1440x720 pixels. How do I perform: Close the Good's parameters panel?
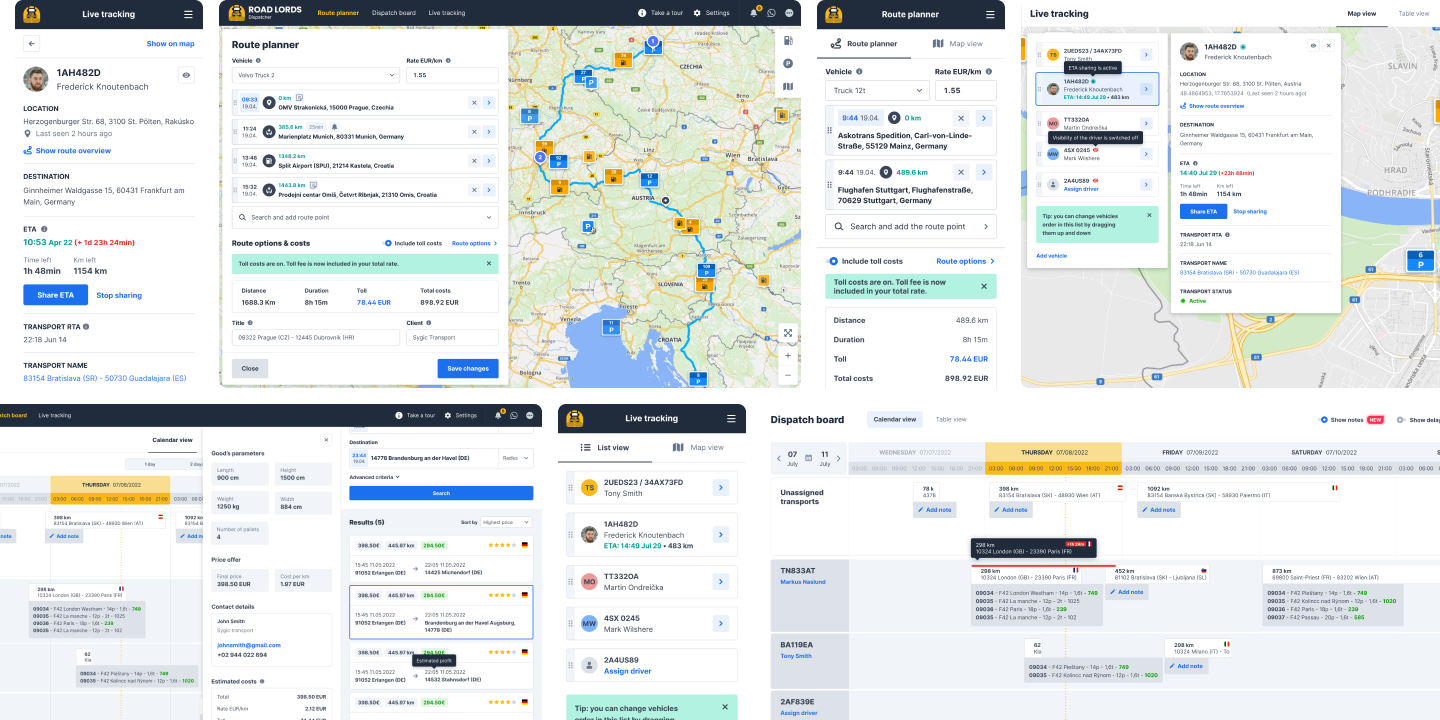(325, 439)
